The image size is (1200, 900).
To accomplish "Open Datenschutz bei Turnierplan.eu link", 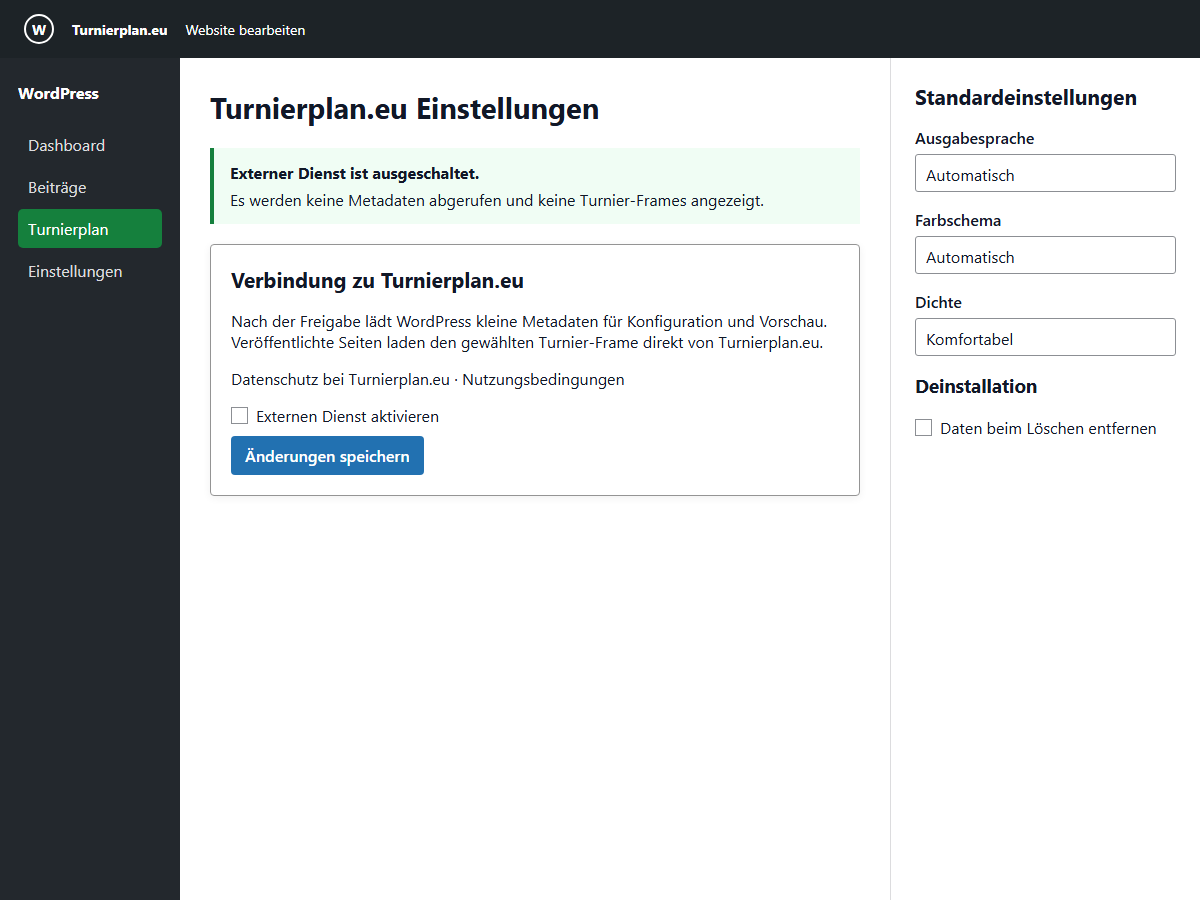I will (340, 380).
